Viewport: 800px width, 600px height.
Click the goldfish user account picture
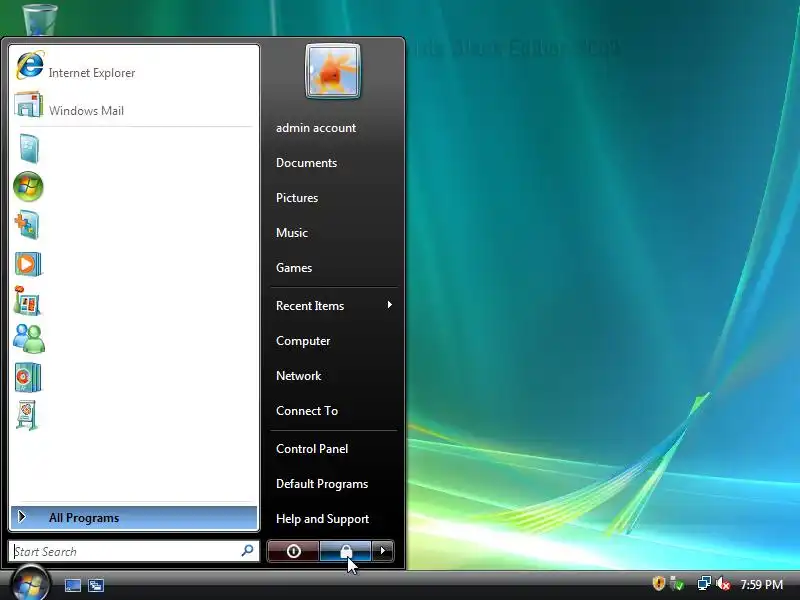[x=333, y=71]
